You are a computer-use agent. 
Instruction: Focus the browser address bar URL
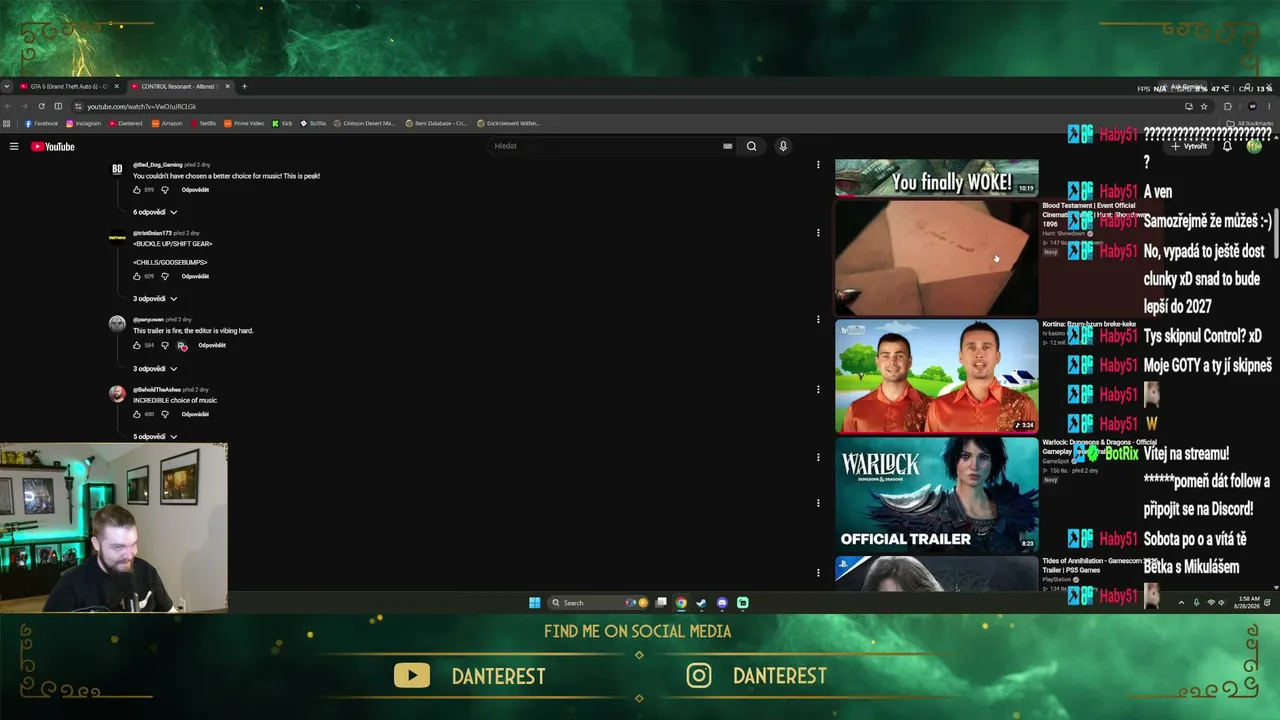(x=141, y=106)
